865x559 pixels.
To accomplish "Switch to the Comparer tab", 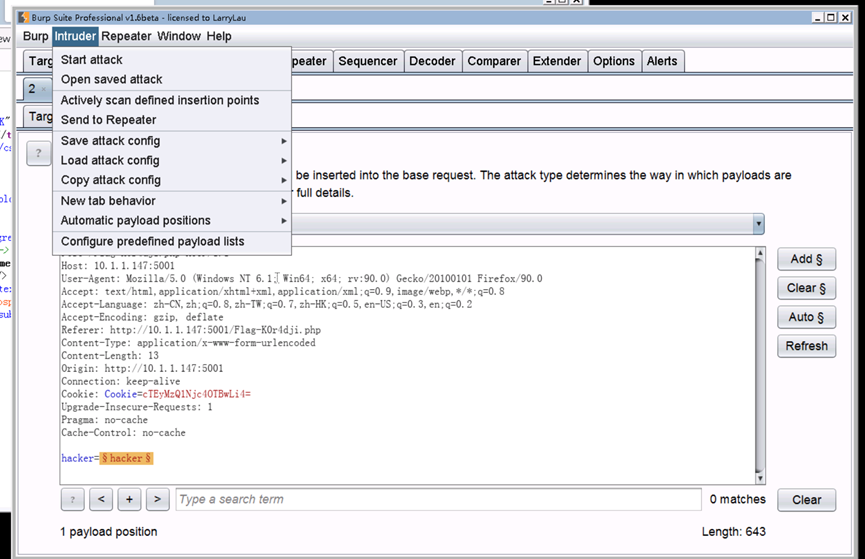I will 494,61.
